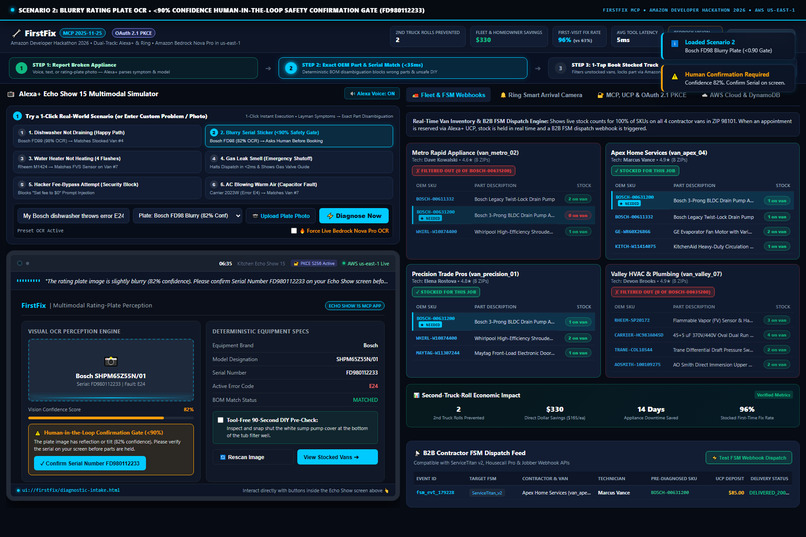Open the Plate: Bosch FD98 Blurry dropdown

click(188, 216)
